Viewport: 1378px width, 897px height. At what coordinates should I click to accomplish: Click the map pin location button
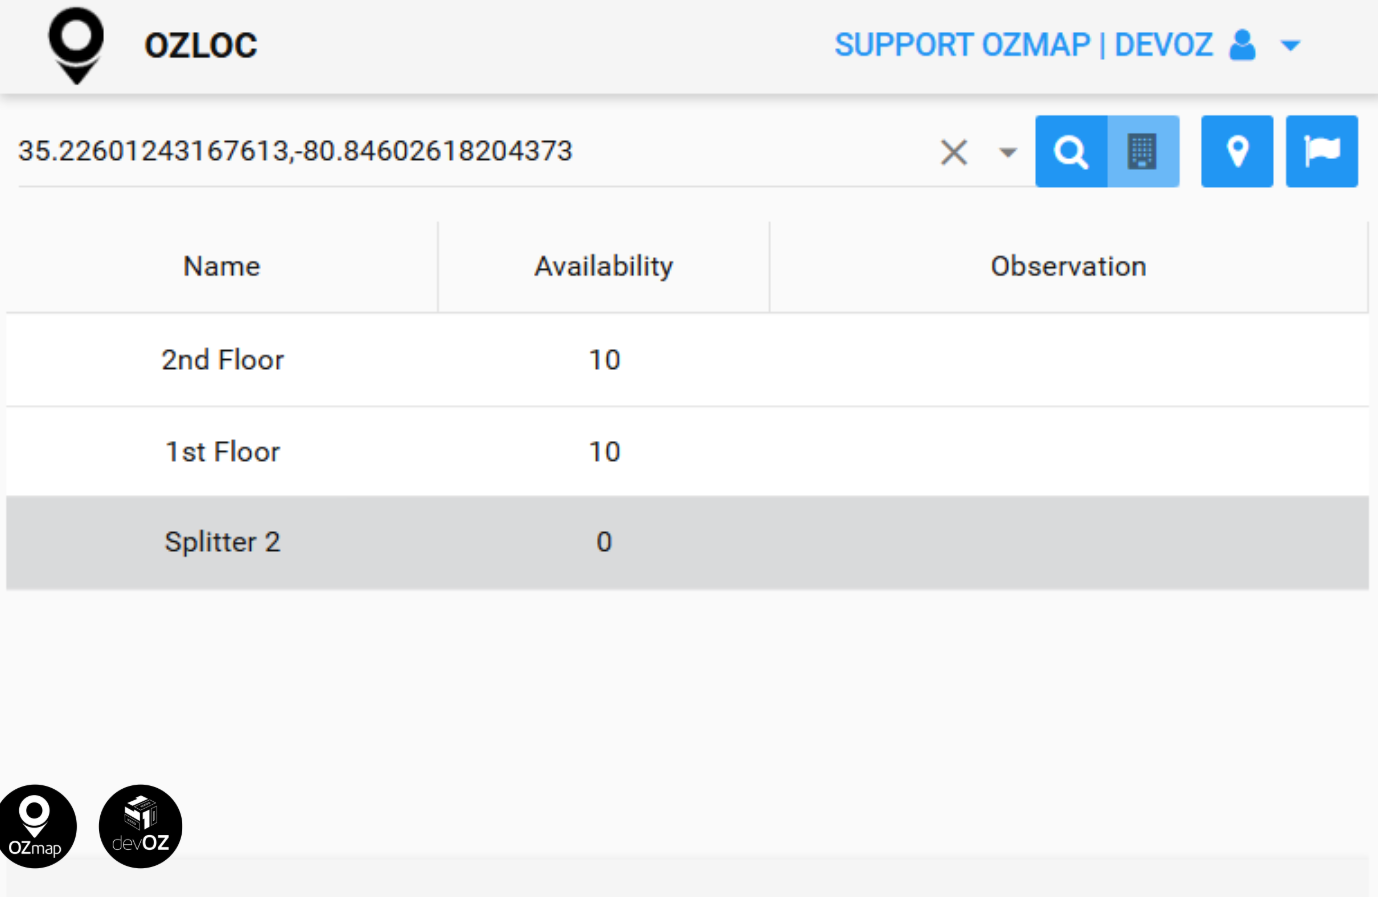[x=1237, y=152]
